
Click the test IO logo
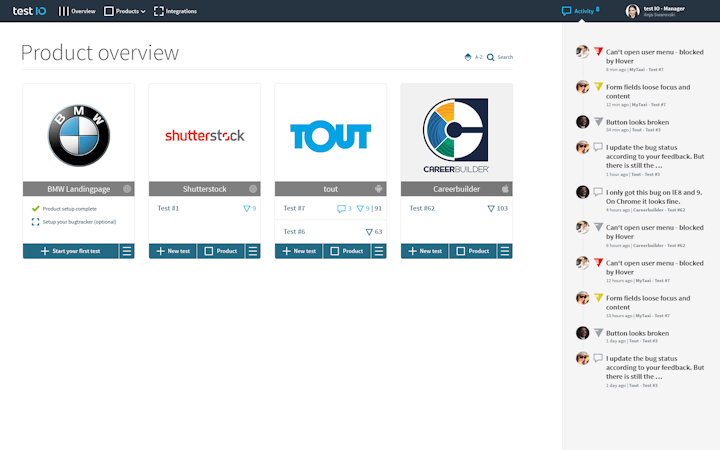tap(29, 11)
